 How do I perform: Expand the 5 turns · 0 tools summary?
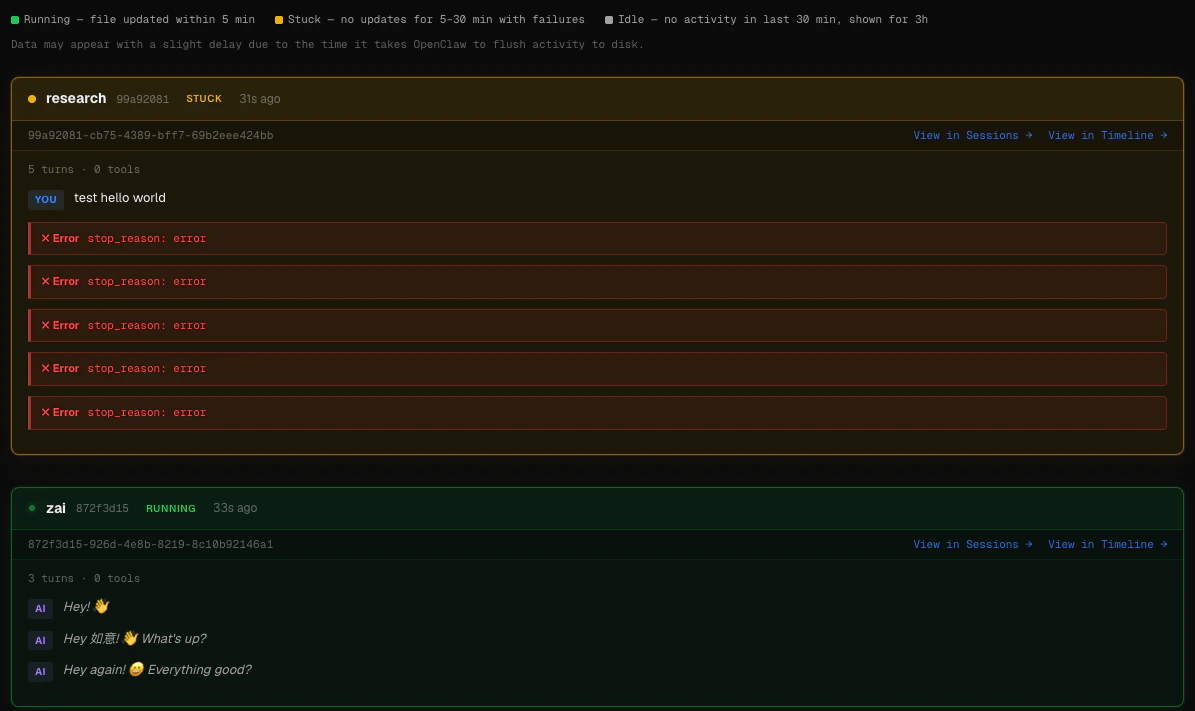pyautogui.click(x=84, y=169)
